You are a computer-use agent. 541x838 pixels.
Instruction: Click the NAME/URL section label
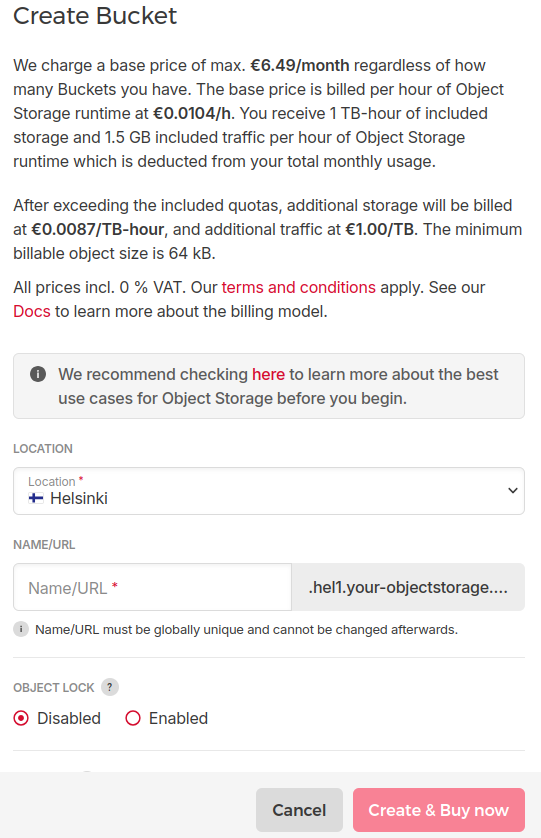(x=44, y=545)
